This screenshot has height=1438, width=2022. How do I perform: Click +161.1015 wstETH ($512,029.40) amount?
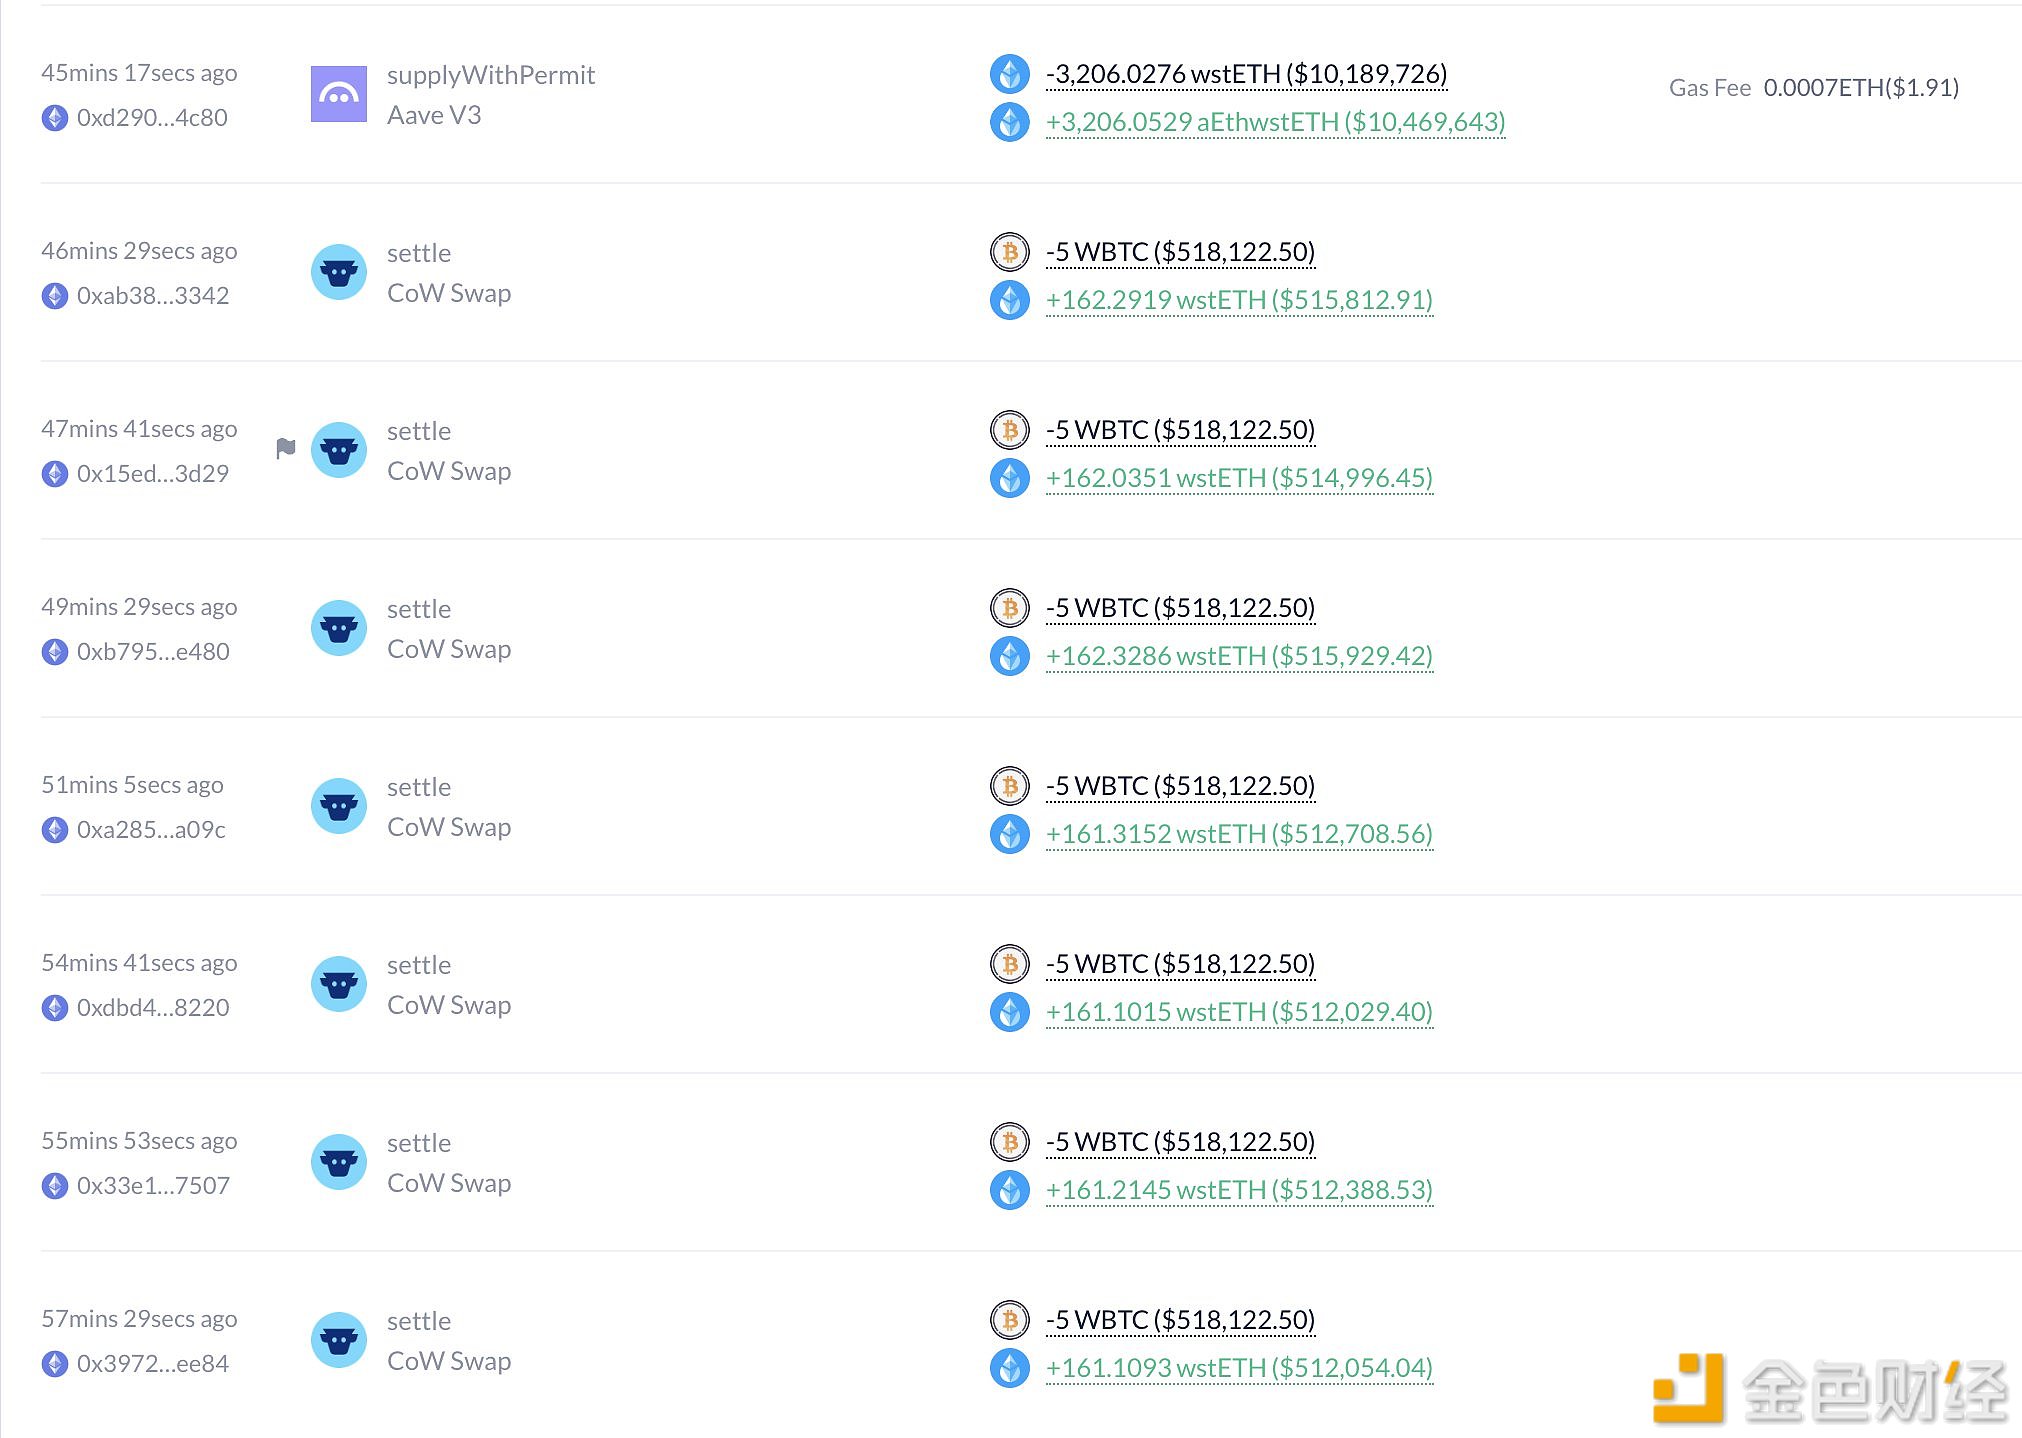(1239, 1012)
